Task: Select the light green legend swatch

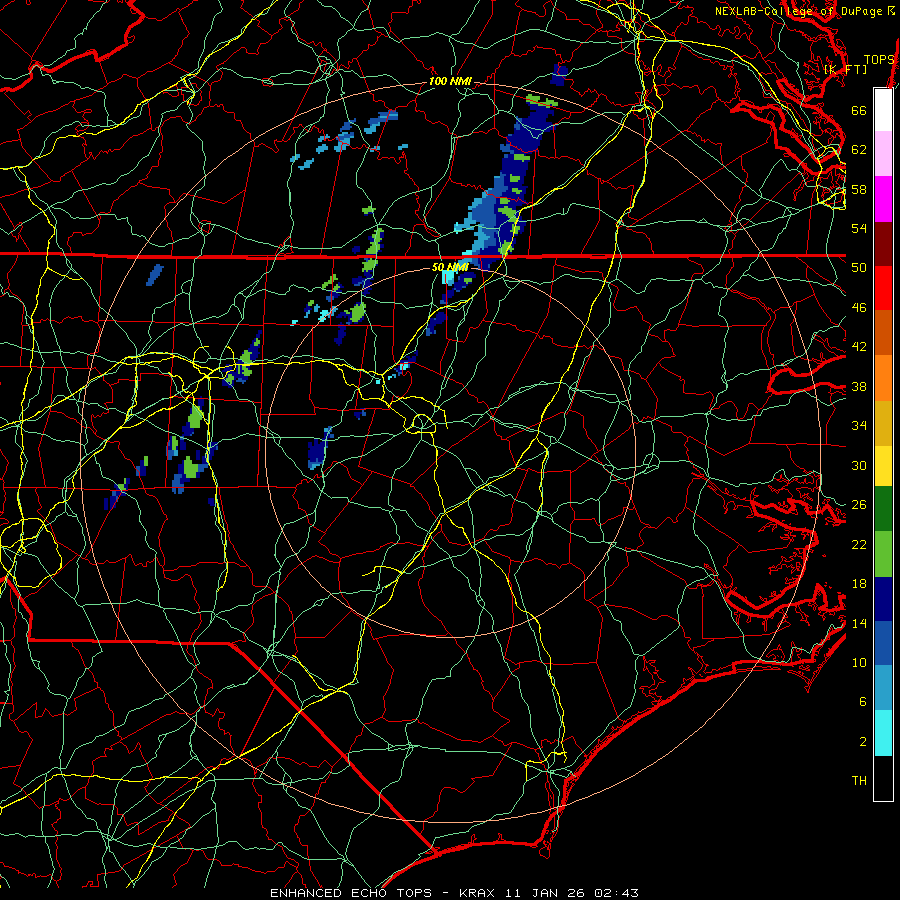Action: pos(883,554)
